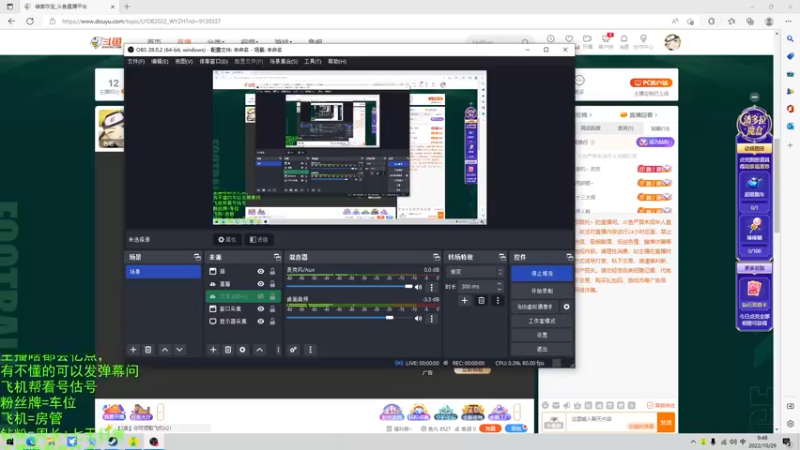Float the 控件 controls dock panel icon
The width and height of the screenshot is (800, 450).
(569, 257)
